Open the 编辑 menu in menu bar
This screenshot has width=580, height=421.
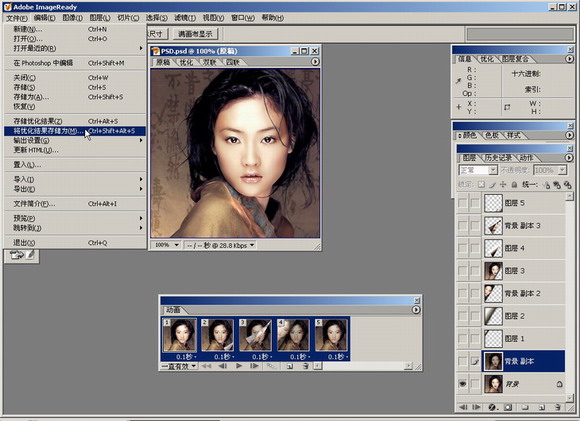pyautogui.click(x=44, y=18)
